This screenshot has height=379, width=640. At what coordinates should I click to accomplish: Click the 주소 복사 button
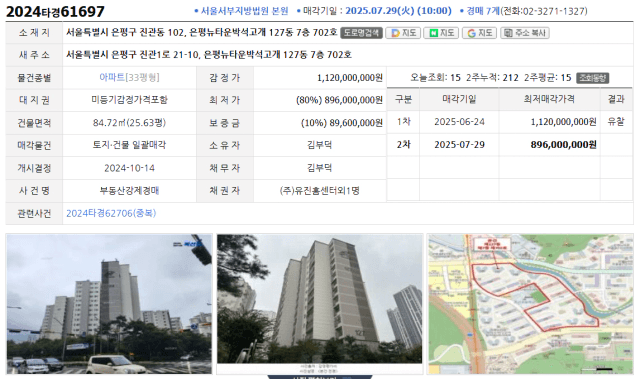pyautogui.click(x=524, y=33)
